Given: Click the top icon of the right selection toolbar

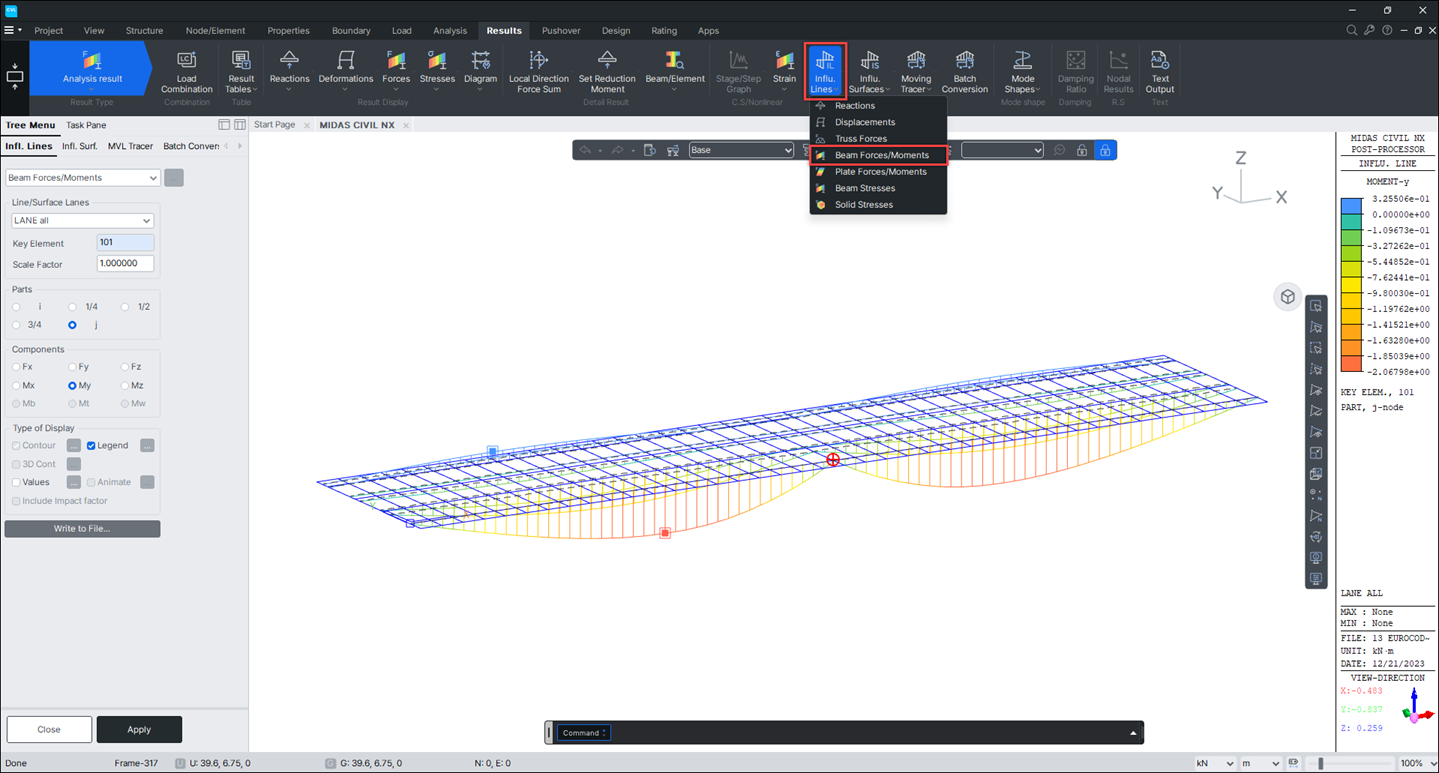Looking at the screenshot, I should [x=1316, y=306].
